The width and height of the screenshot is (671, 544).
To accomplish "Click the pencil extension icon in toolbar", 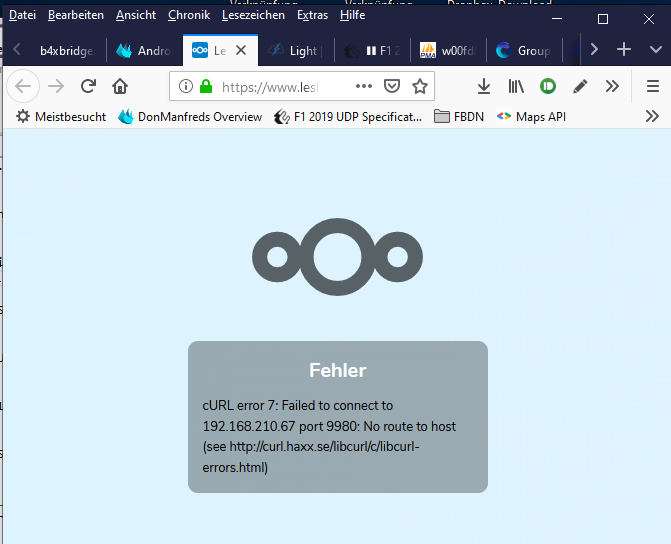I will pos(580,86).
